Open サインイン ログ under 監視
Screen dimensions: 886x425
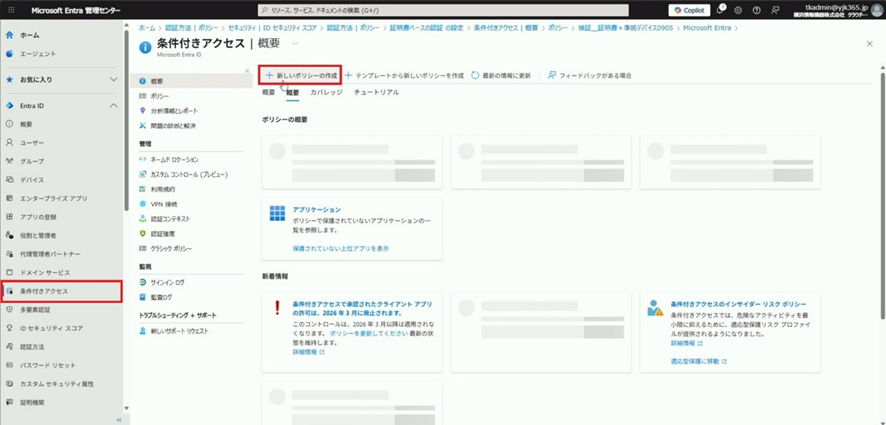coord(167,282)
